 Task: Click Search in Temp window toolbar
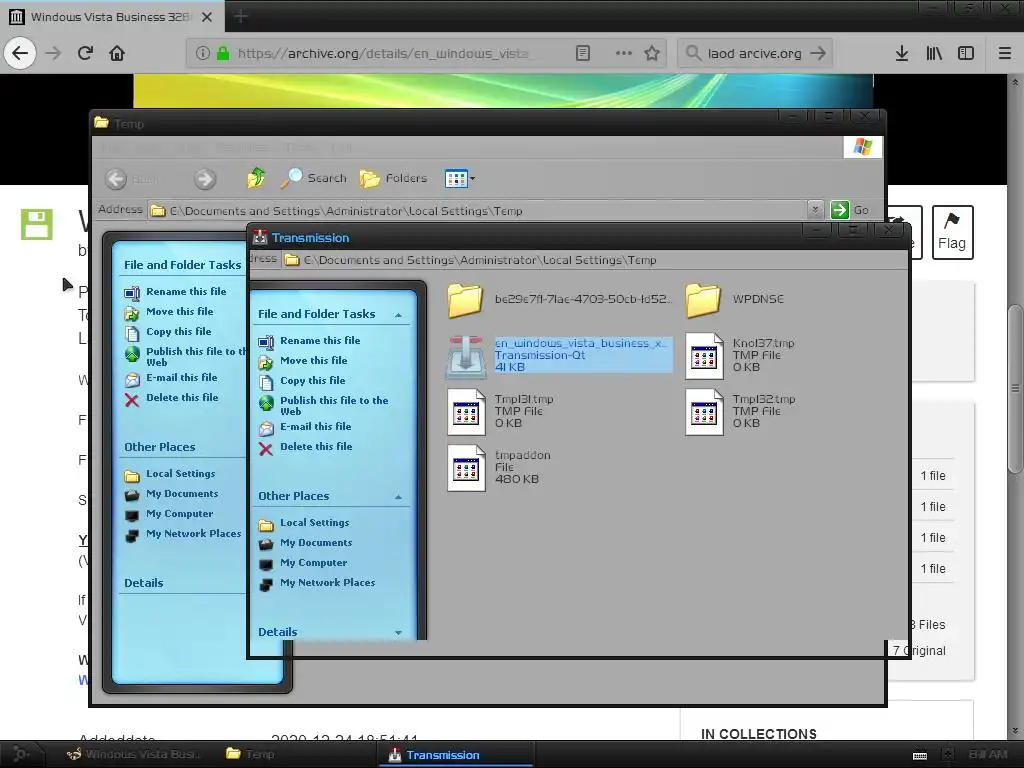point(314,178)
